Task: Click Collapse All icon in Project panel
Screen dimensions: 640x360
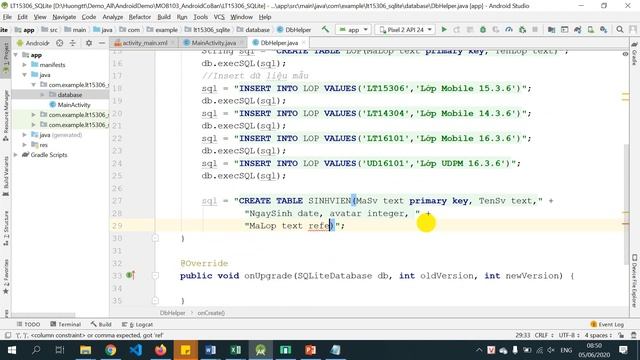Action: (x=73, y=43)
